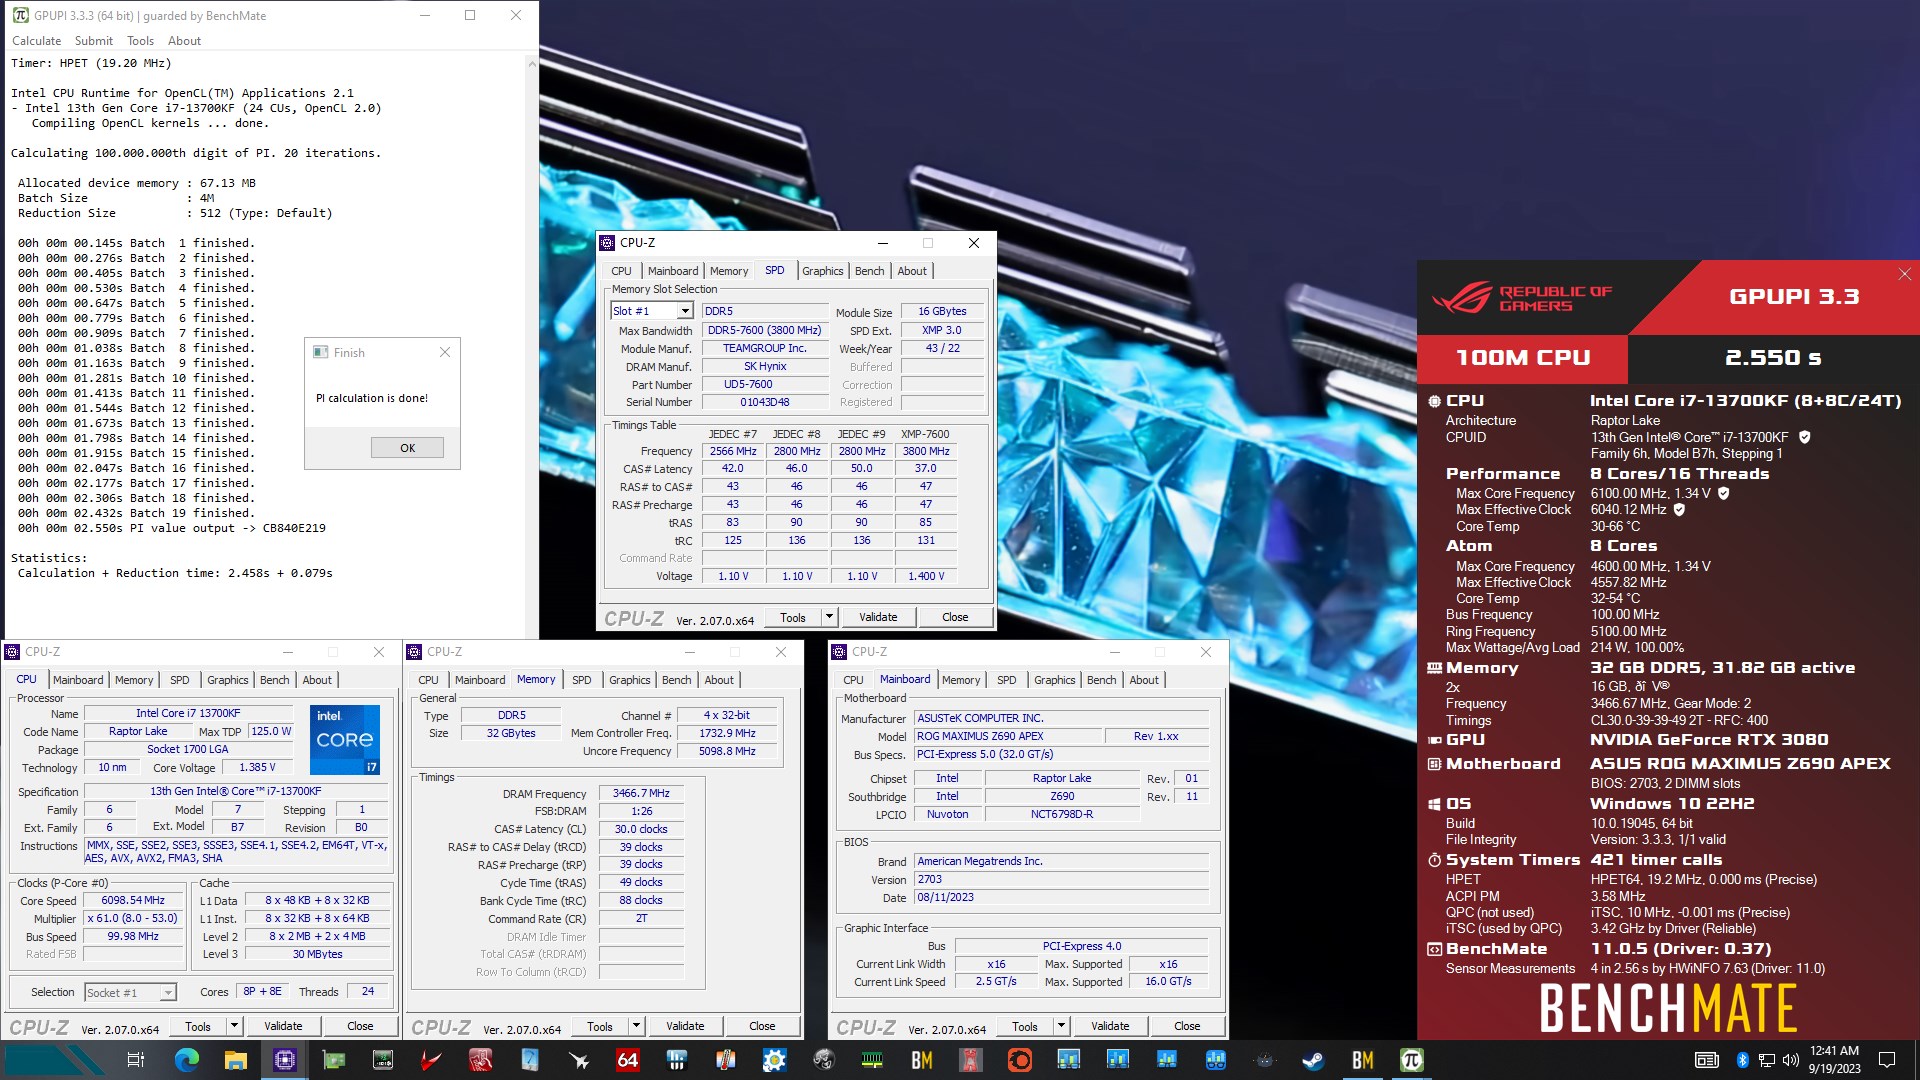Open the Tools menu in GPUPI
Image resolution: width=1920 pixels, height=1080 pixels.
(140, 41)
